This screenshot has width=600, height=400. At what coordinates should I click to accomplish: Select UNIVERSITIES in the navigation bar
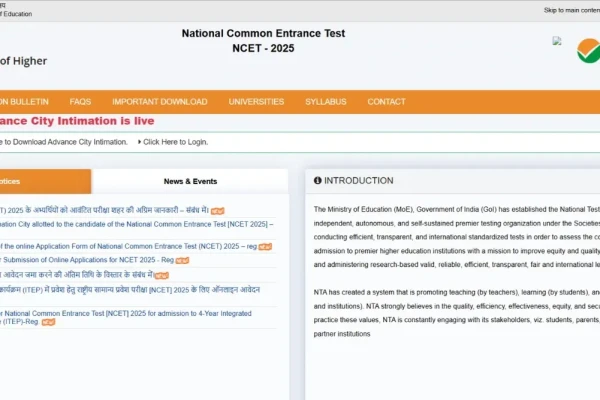[x=256, y=102]
